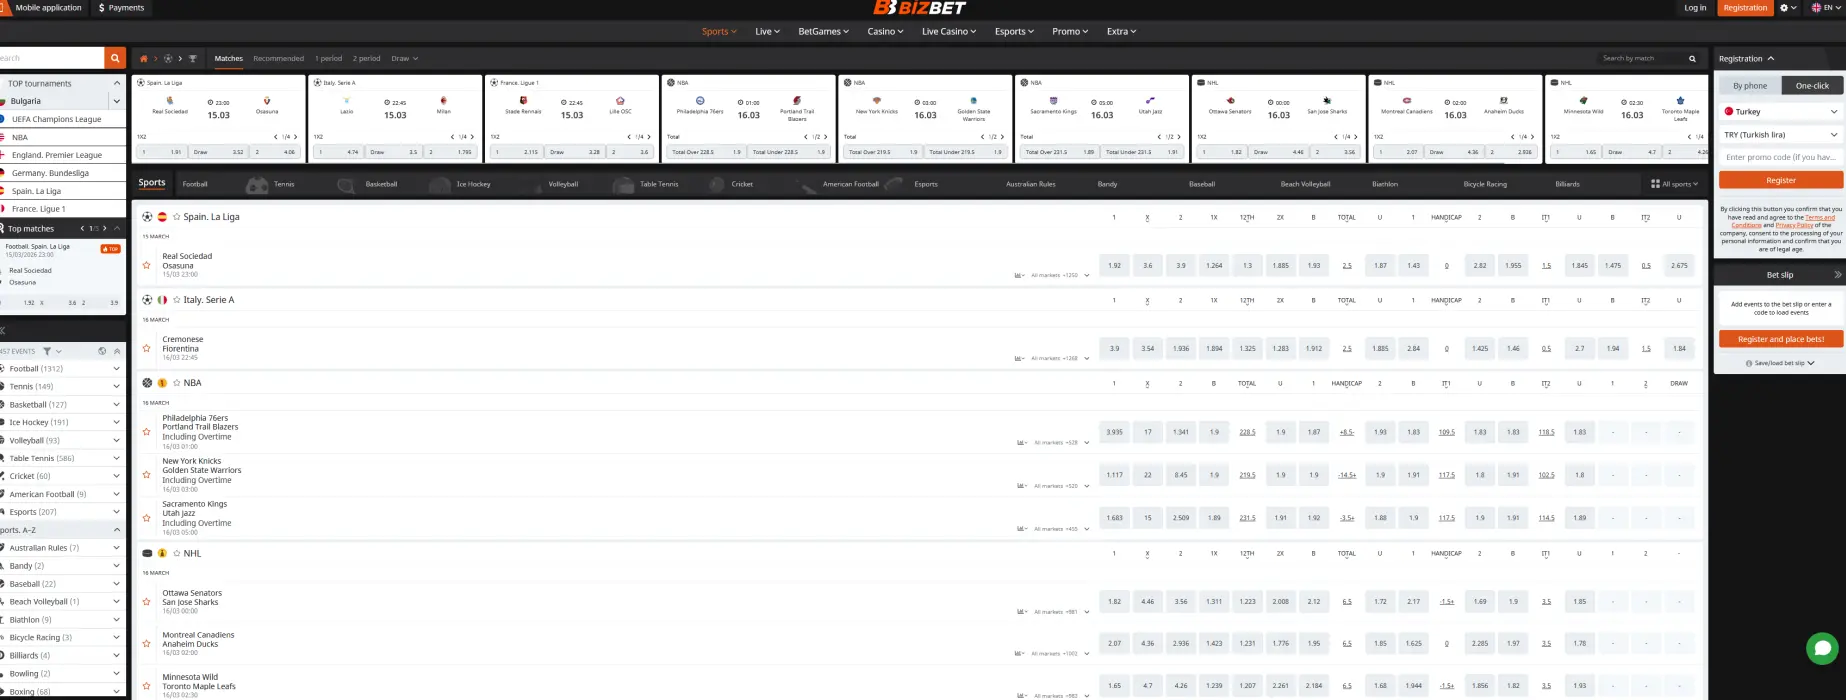
Task: Star the Spain. La Liga league header
Action: pos(177,217)
